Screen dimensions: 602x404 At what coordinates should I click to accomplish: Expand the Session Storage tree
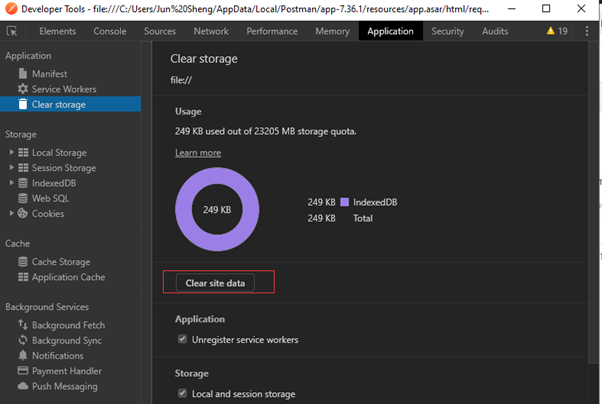click(11, 168)
